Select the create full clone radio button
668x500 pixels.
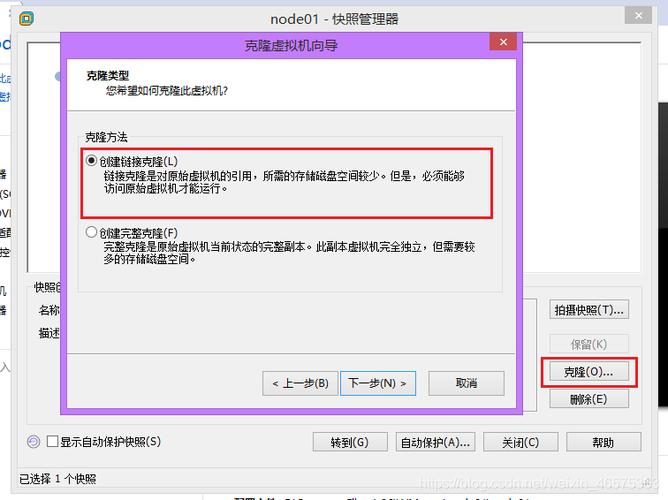pos(91,232)
